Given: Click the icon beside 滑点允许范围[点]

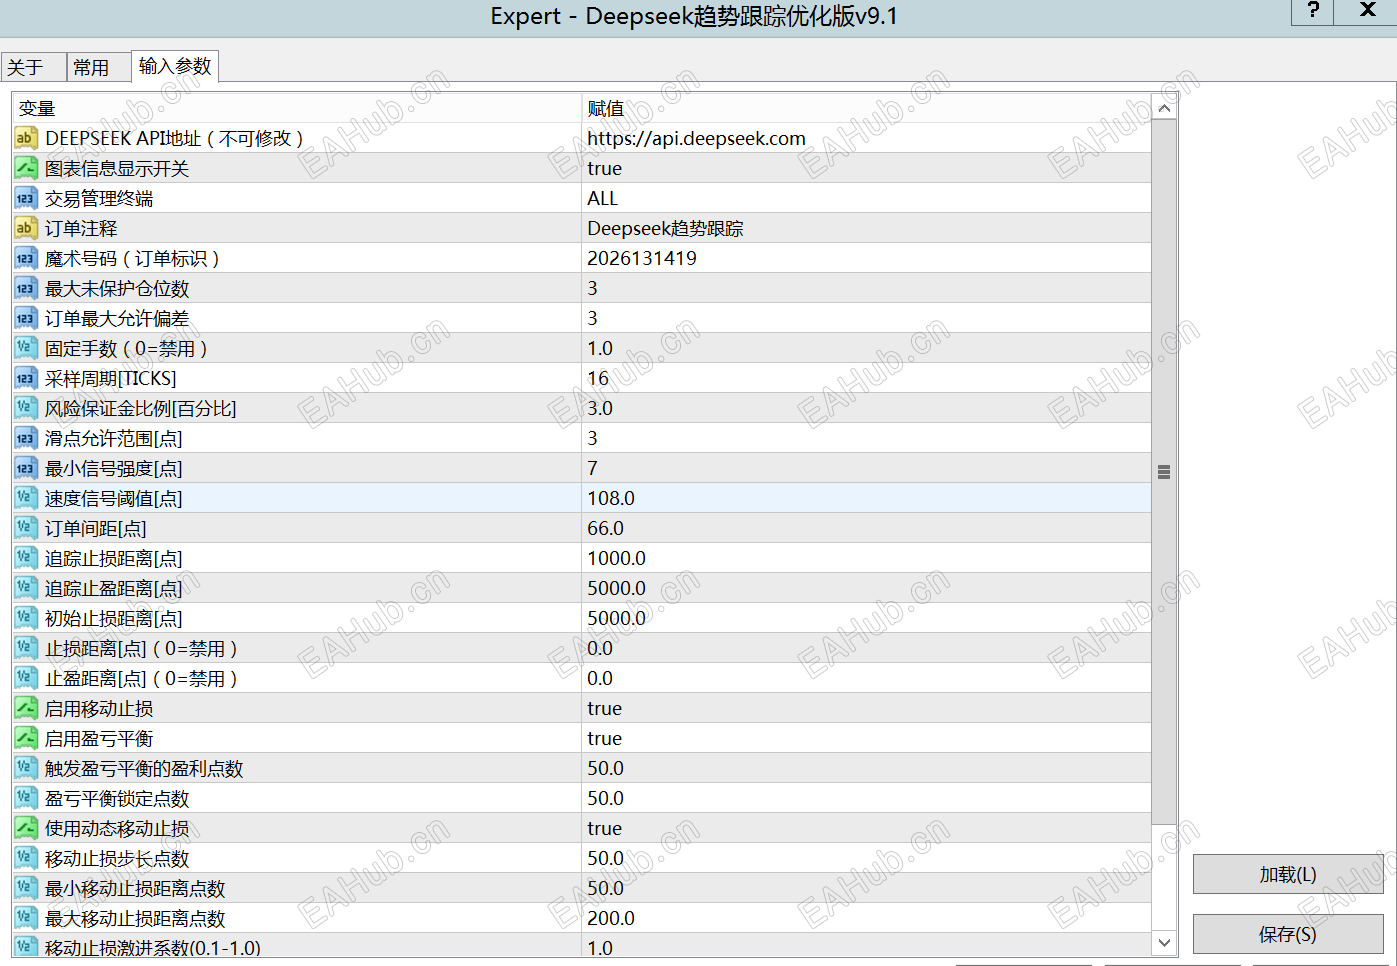Looking at the screenshot, I should coord(26,438).
